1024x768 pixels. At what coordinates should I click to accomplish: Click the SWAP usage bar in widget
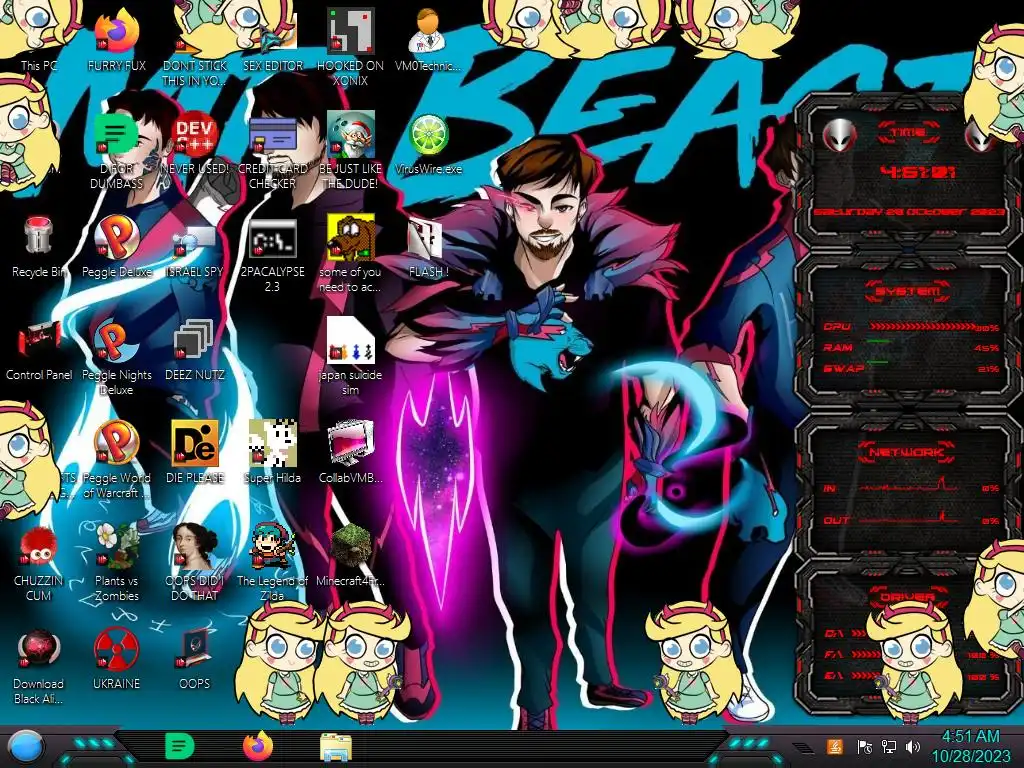click(x=877, y=362)
